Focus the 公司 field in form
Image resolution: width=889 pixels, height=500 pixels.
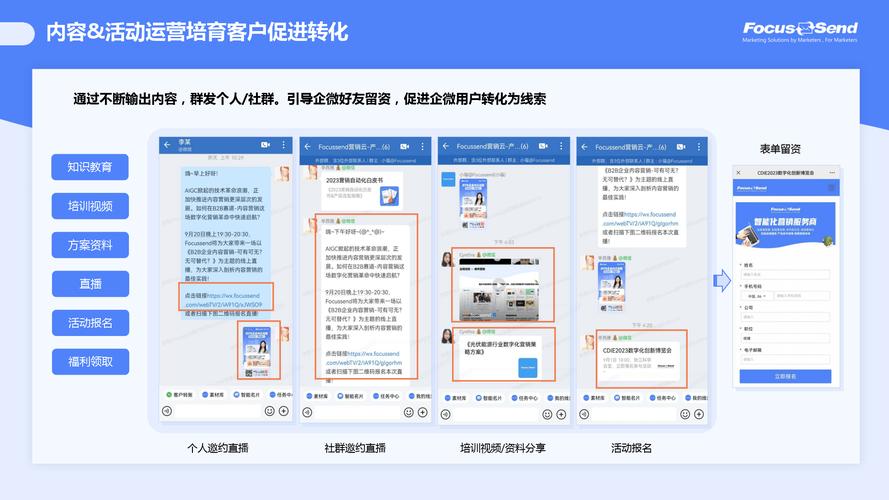[786, 317]
